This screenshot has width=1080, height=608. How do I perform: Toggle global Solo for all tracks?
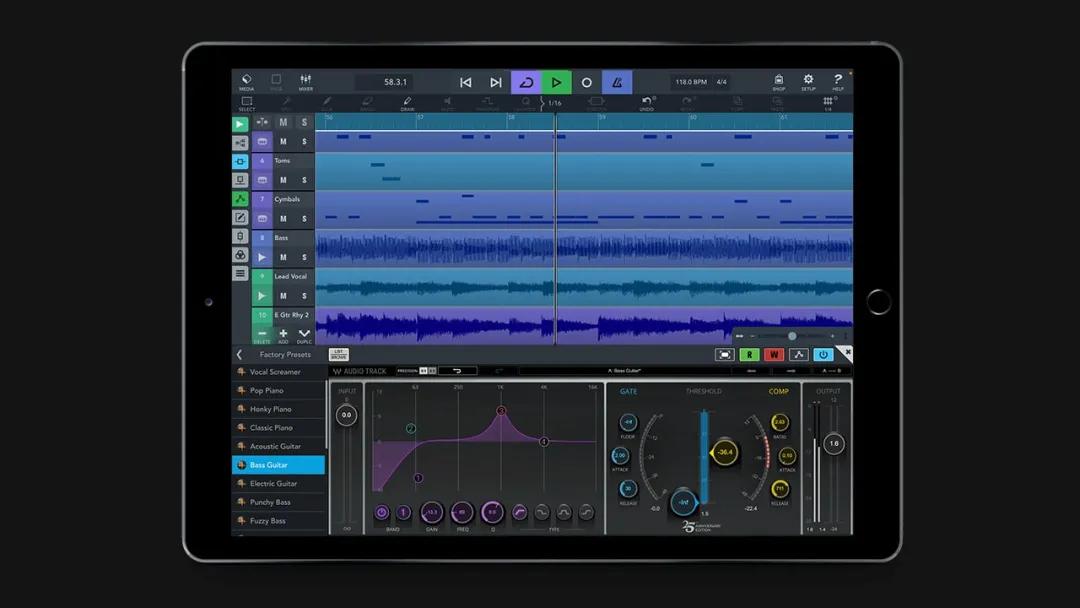click(304, 123)
